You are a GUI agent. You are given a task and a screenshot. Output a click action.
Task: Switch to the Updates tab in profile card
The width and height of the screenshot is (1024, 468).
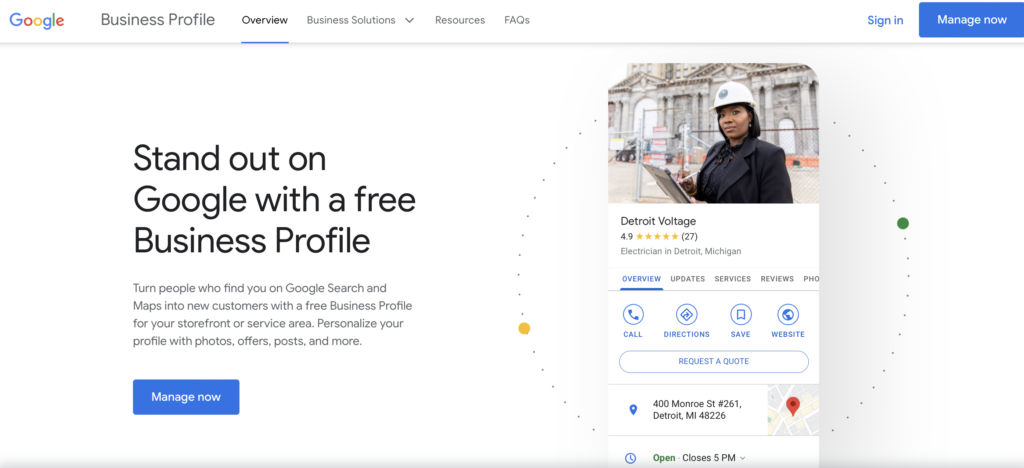[688, 279]
